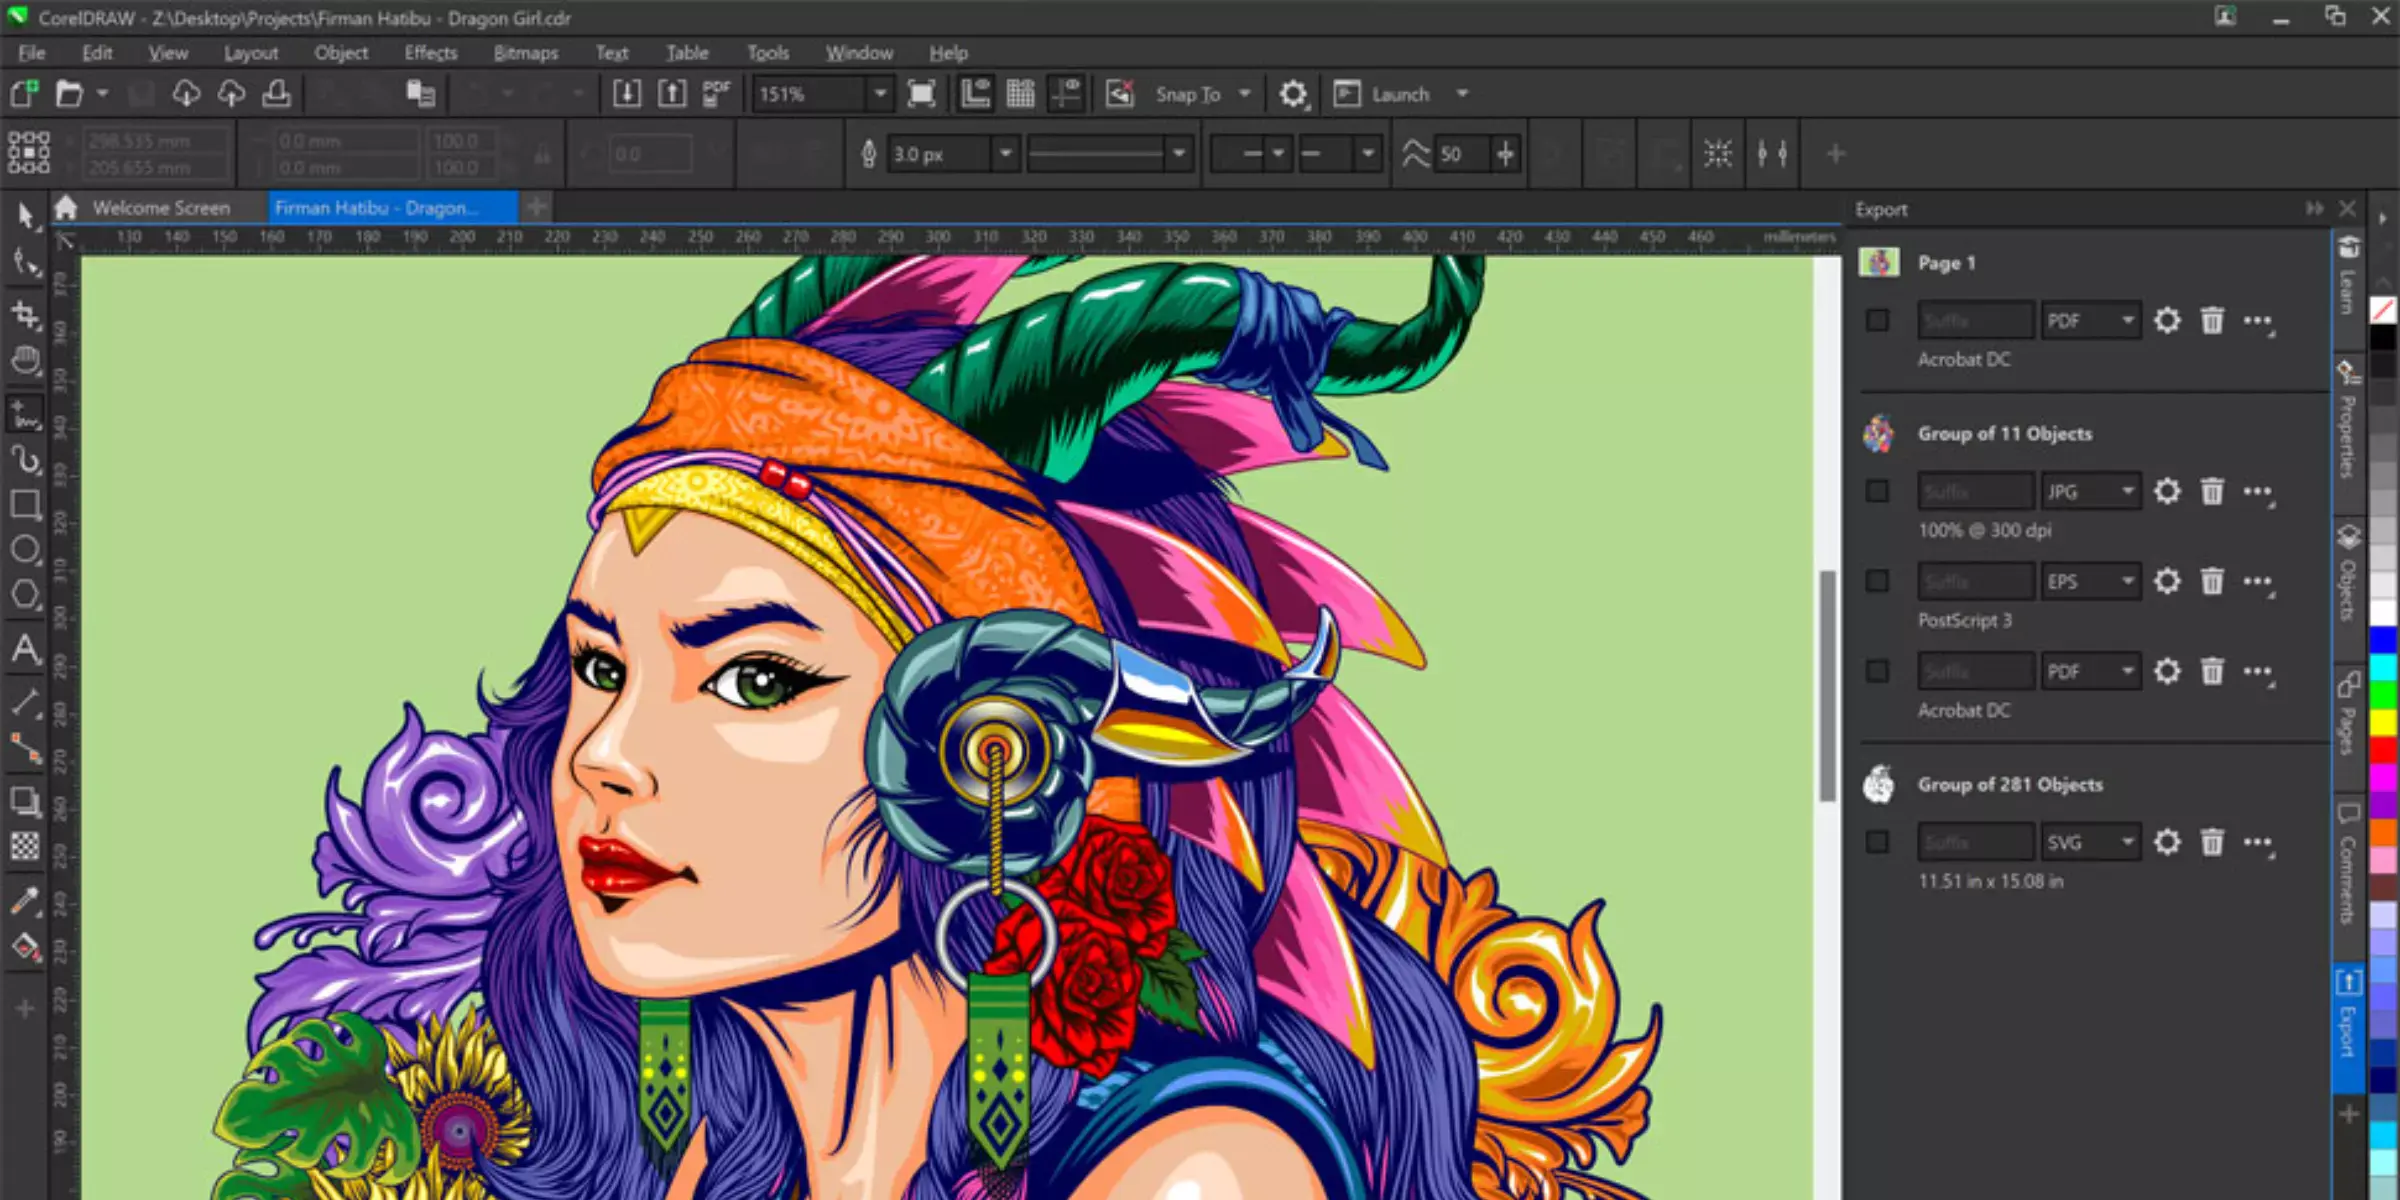Screen dimensions: 2400x1200
Task: Open the EPS format dropdown
Action: [x=2128, y=581]
